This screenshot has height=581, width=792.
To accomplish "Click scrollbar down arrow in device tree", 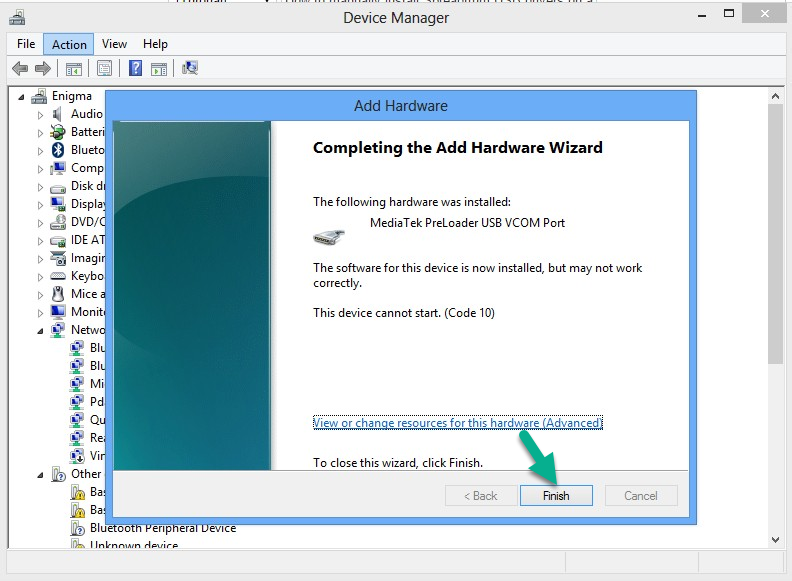I will point(775,540).
